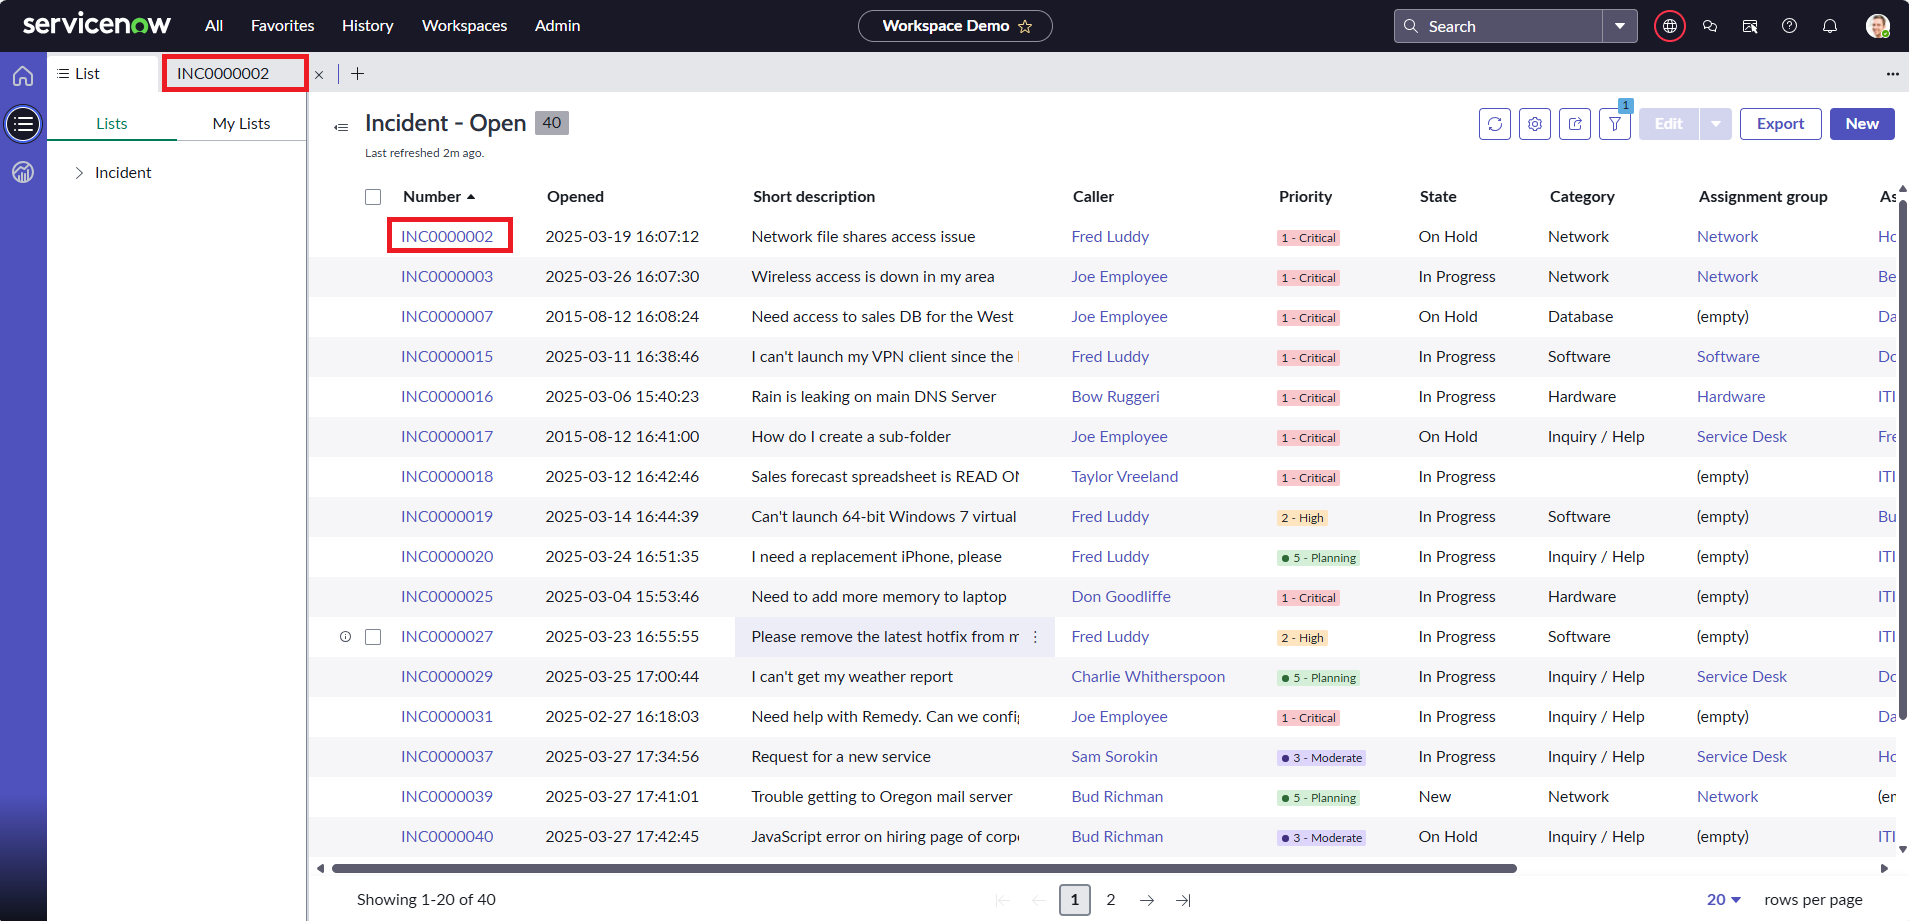Click the filter funnel icon
The image size is (1909, 921).
click(x=1614, y=124)
